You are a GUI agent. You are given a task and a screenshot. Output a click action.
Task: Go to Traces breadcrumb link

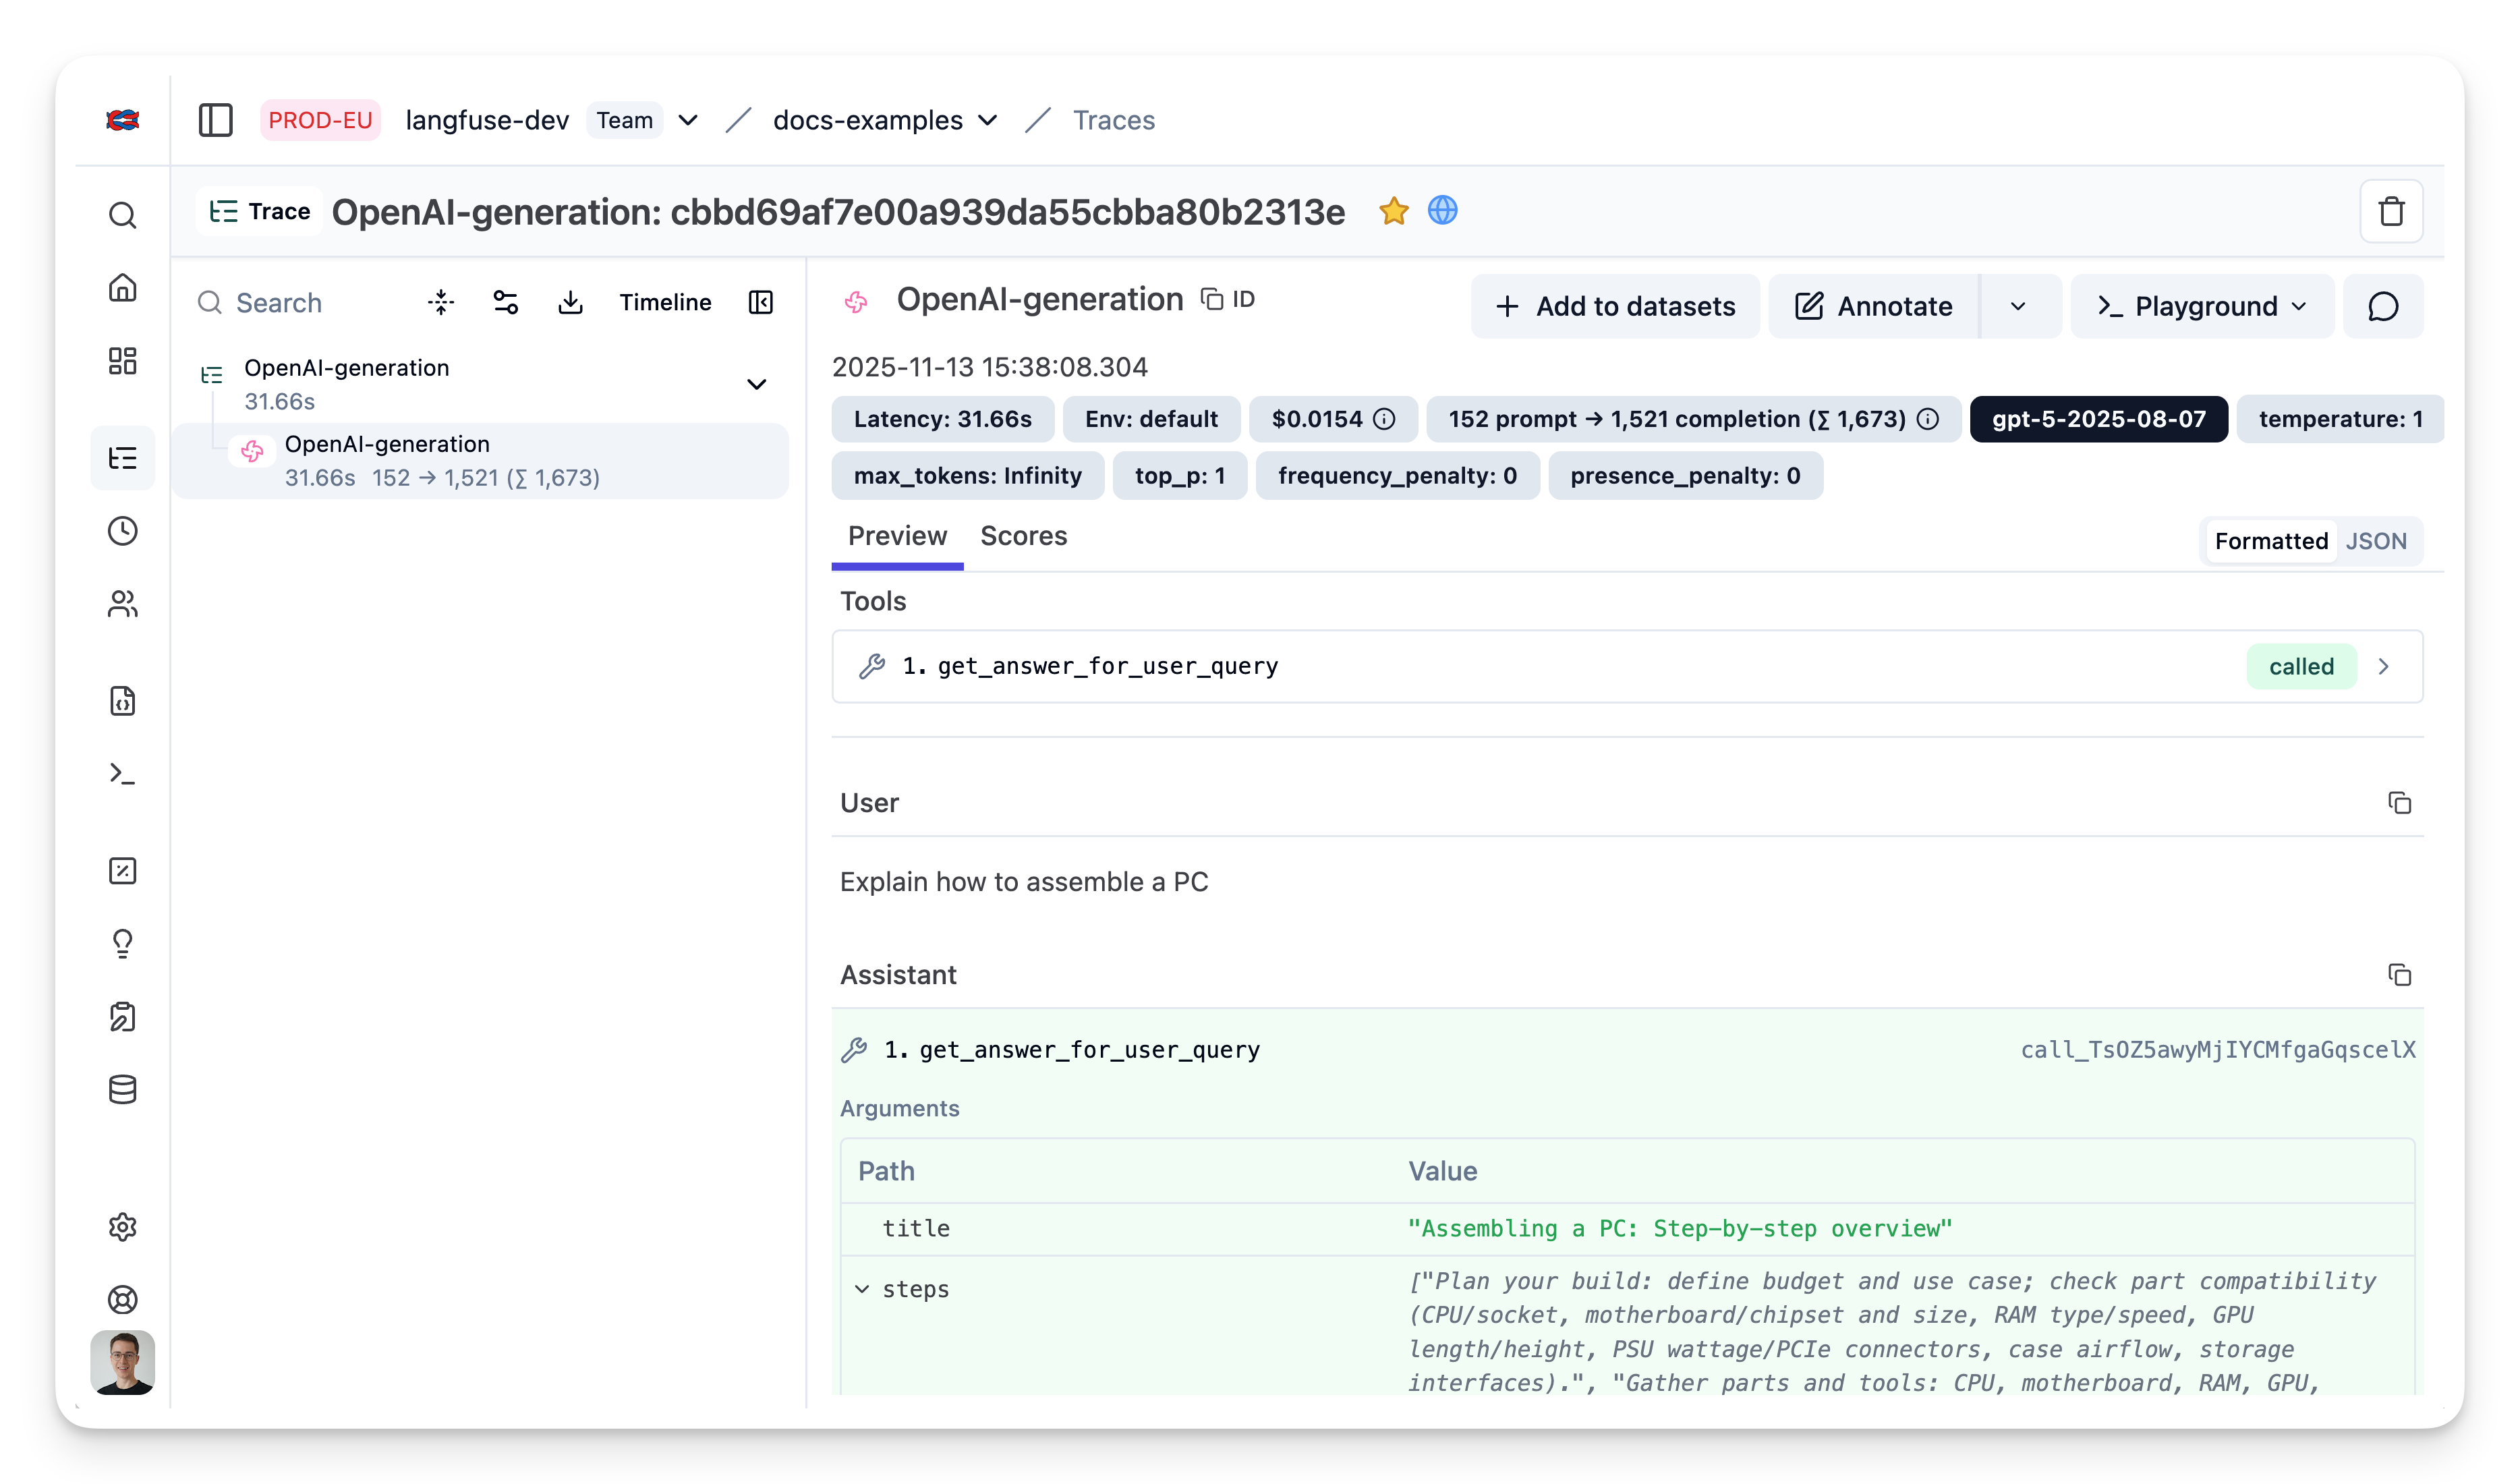1113,120
